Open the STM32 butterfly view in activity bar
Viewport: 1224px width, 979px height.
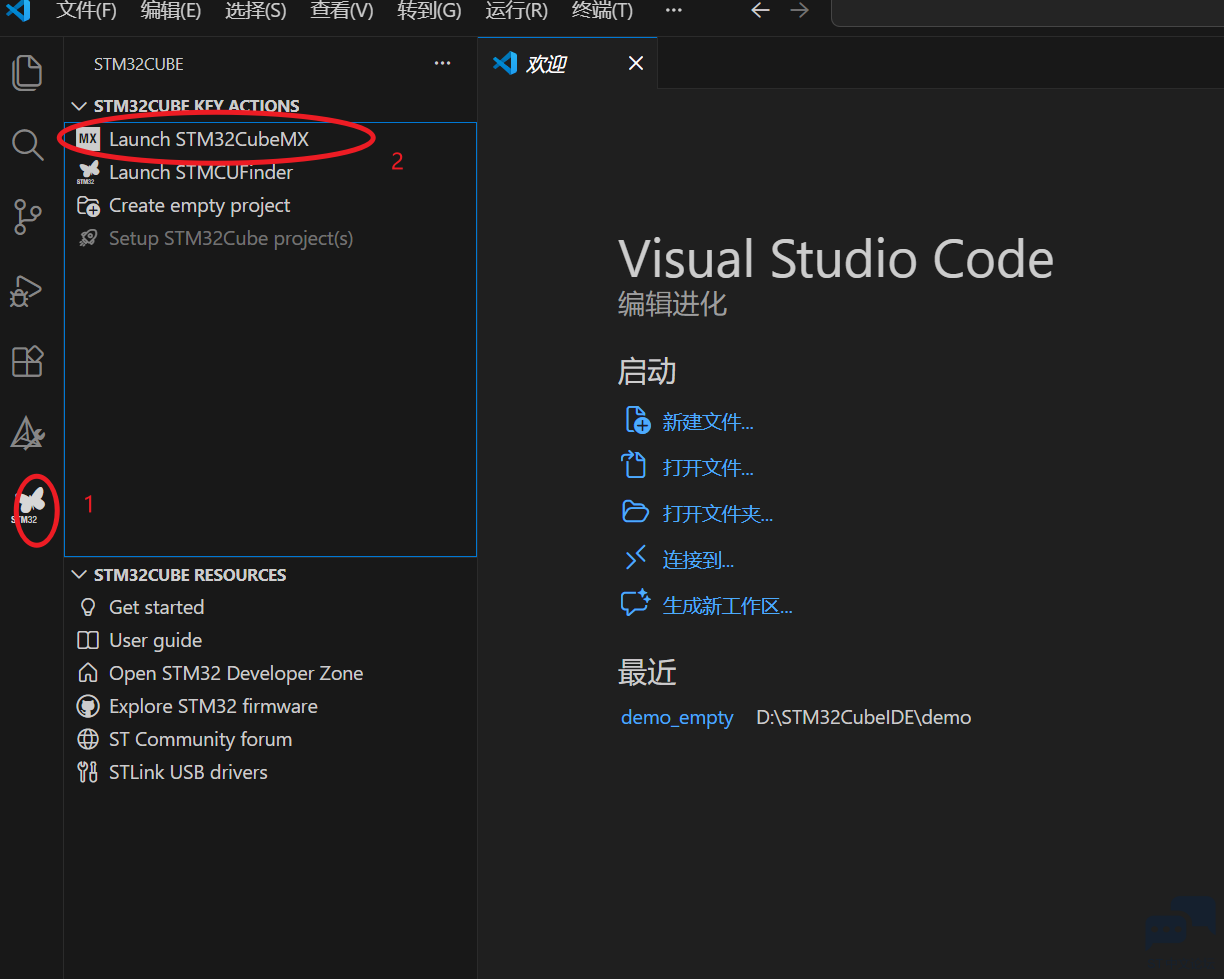(x=30, y=505)
